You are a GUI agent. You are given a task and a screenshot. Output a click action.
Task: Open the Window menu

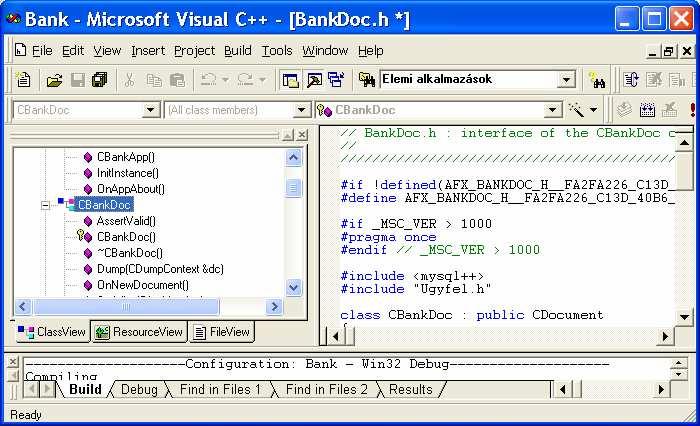(325, 50)
